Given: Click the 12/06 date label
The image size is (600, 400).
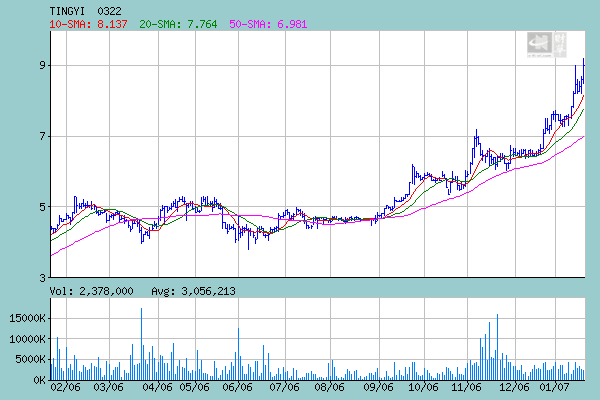Looking at the screenshot, I should click(514, 387).
